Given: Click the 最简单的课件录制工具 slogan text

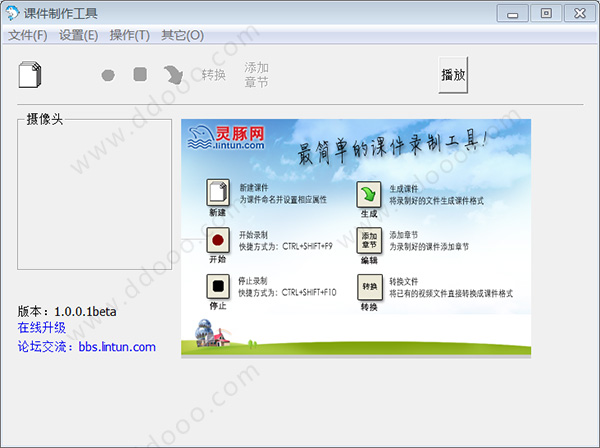Looking at the screenshot, I should click(x=392, y=147).
